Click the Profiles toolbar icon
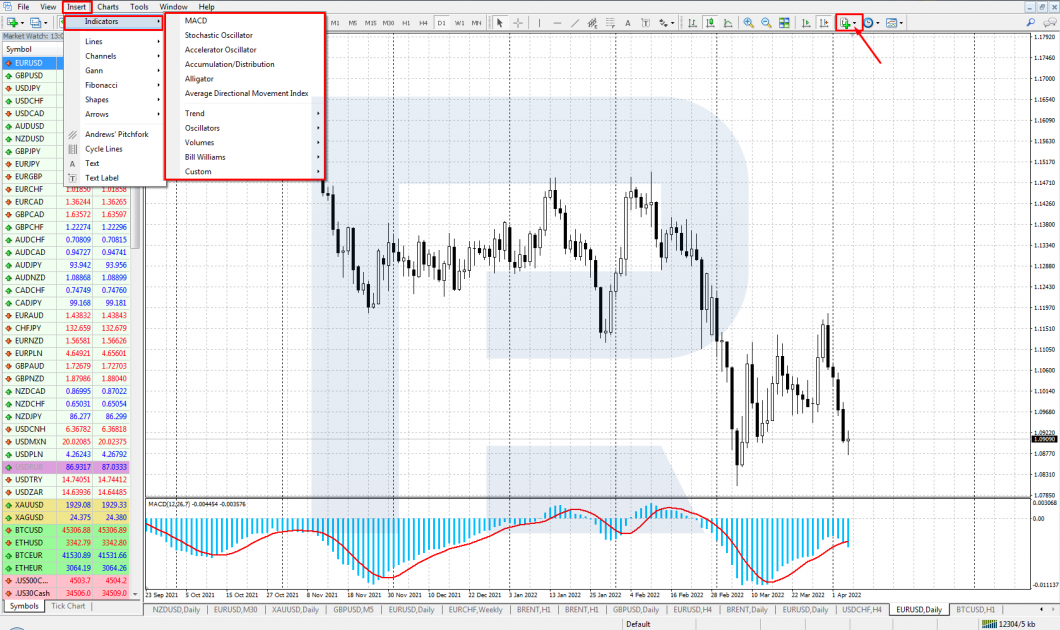Viewport: 1060px width, 630px height. (35, 23)
